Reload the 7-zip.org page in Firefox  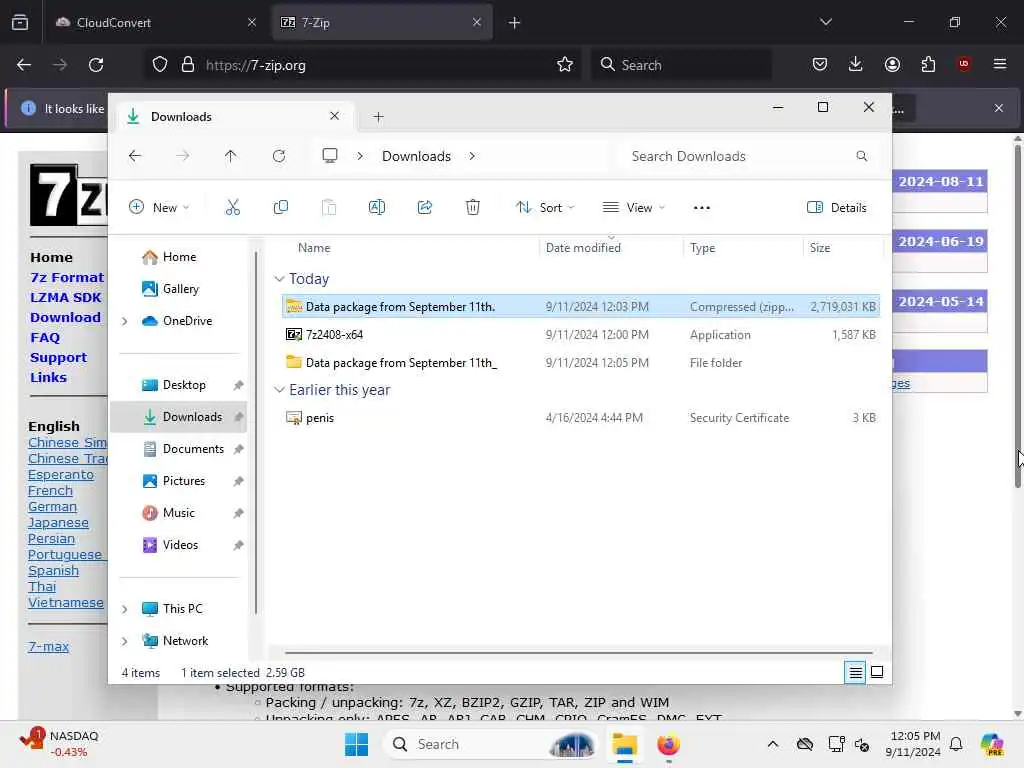click(96, 65)
